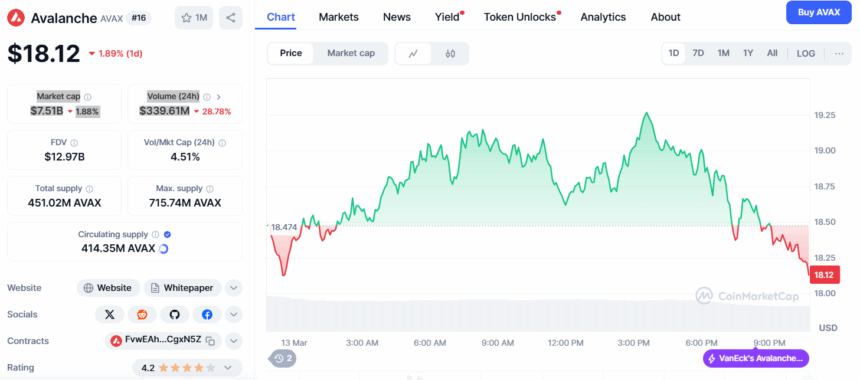Click the 414.35M AVAX circulating supply

tap(118, 249)
